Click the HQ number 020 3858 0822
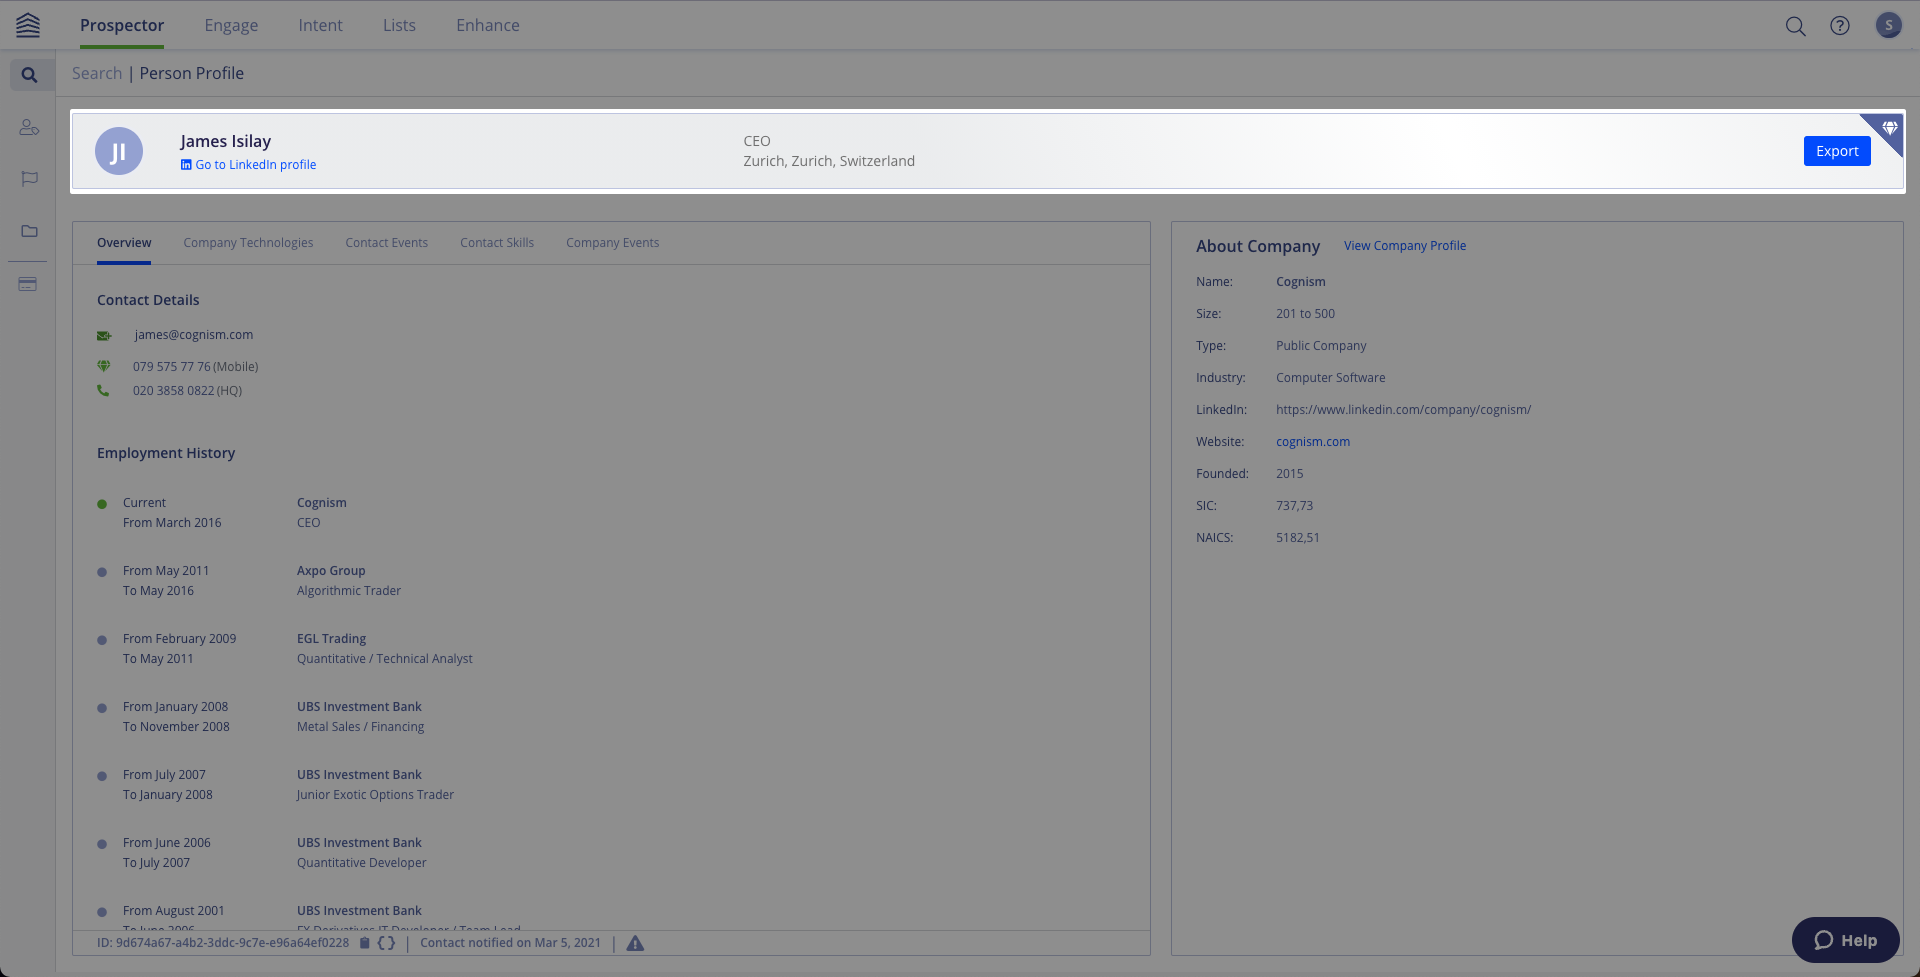This screenshot has height=977, width=1920. pos(174,391)
